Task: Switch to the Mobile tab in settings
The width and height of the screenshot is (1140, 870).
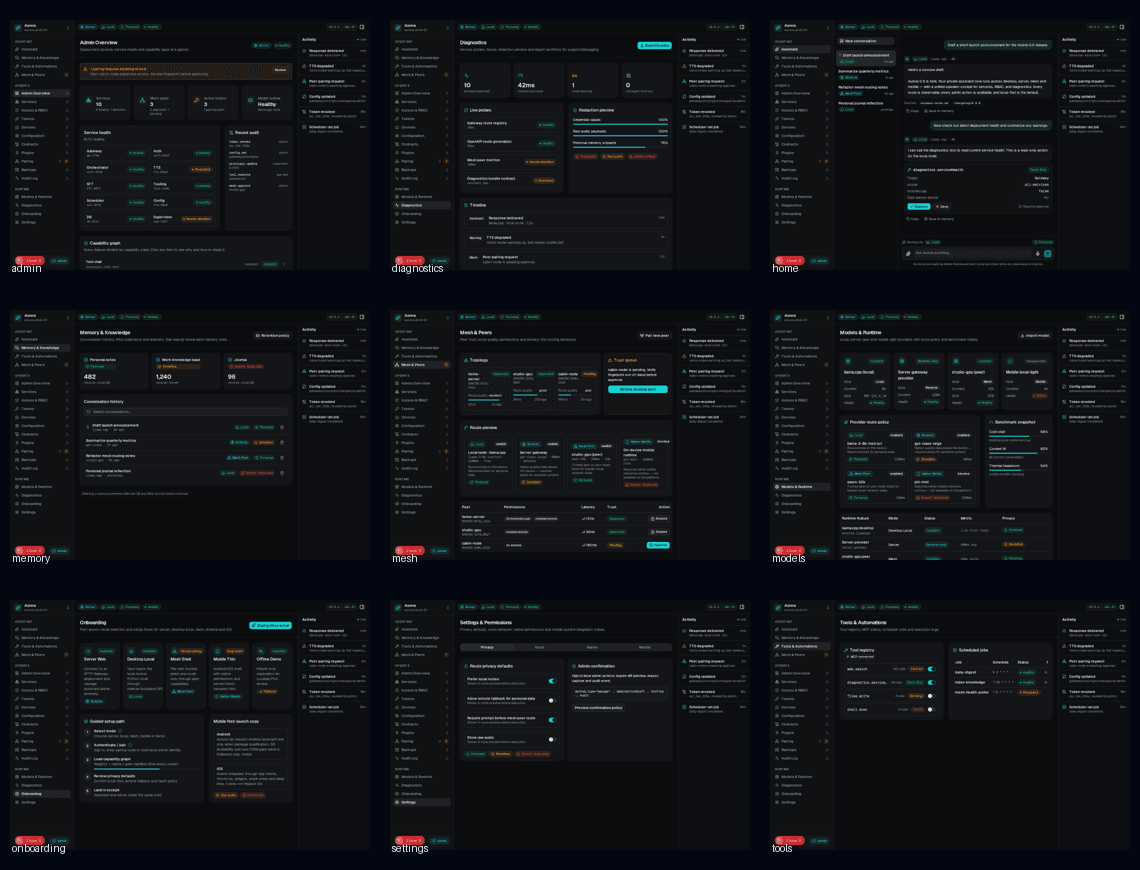Action: tap(644, 647)
